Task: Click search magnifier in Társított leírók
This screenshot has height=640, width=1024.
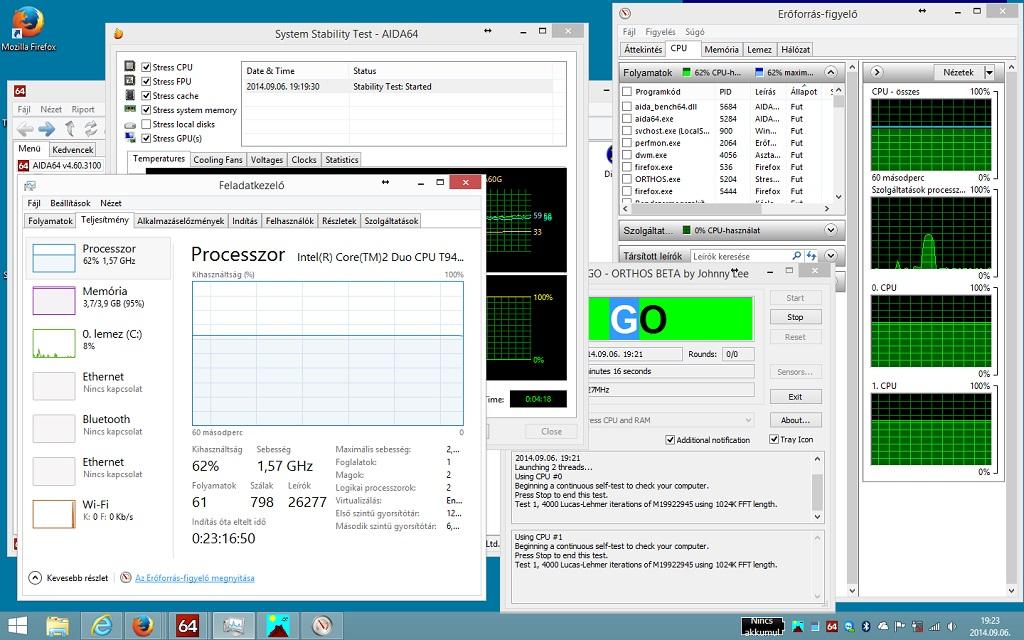Action: coord(796,256)
